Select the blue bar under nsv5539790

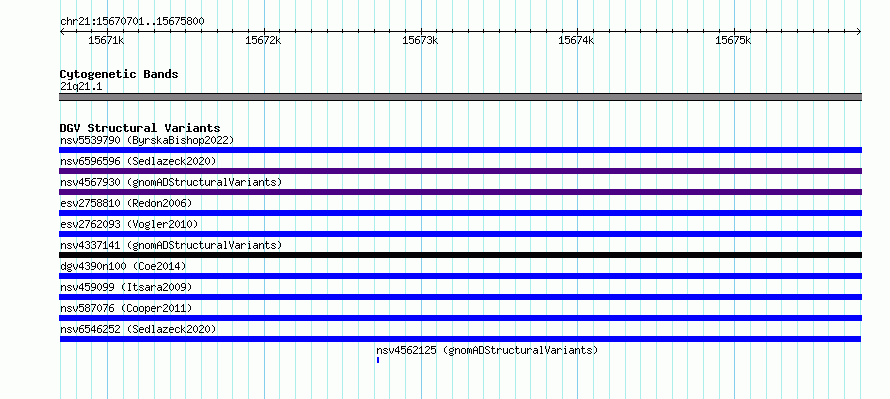(x=460, y=150)
